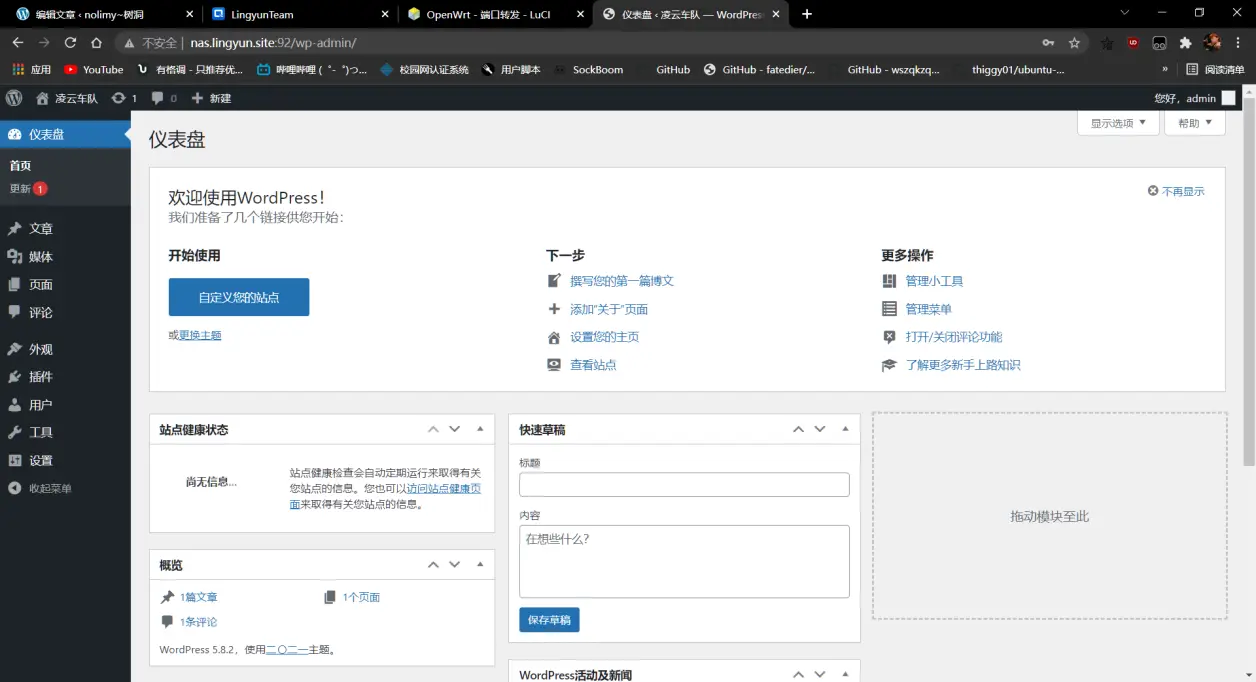This screenshot has width=1256, height=682.
Task: Go to 首页 submenu item
Action: point(20,166)
